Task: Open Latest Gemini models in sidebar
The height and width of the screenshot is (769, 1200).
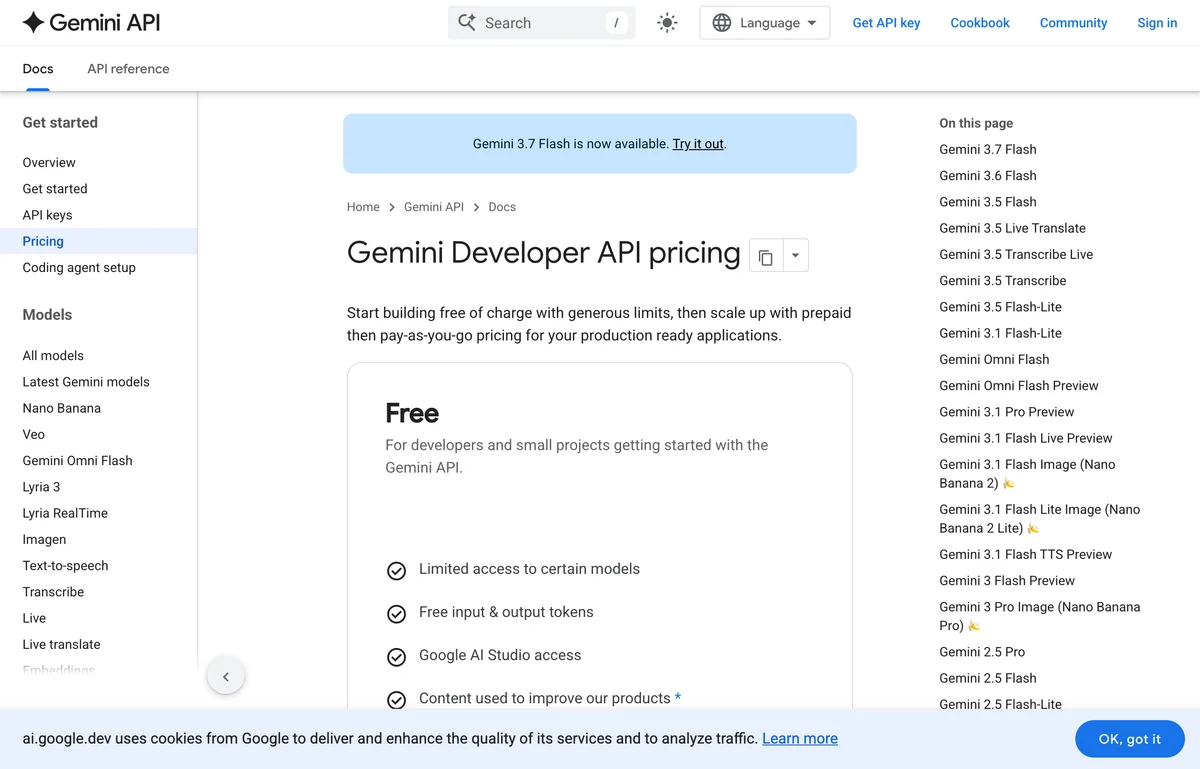Action: point(86,382)
